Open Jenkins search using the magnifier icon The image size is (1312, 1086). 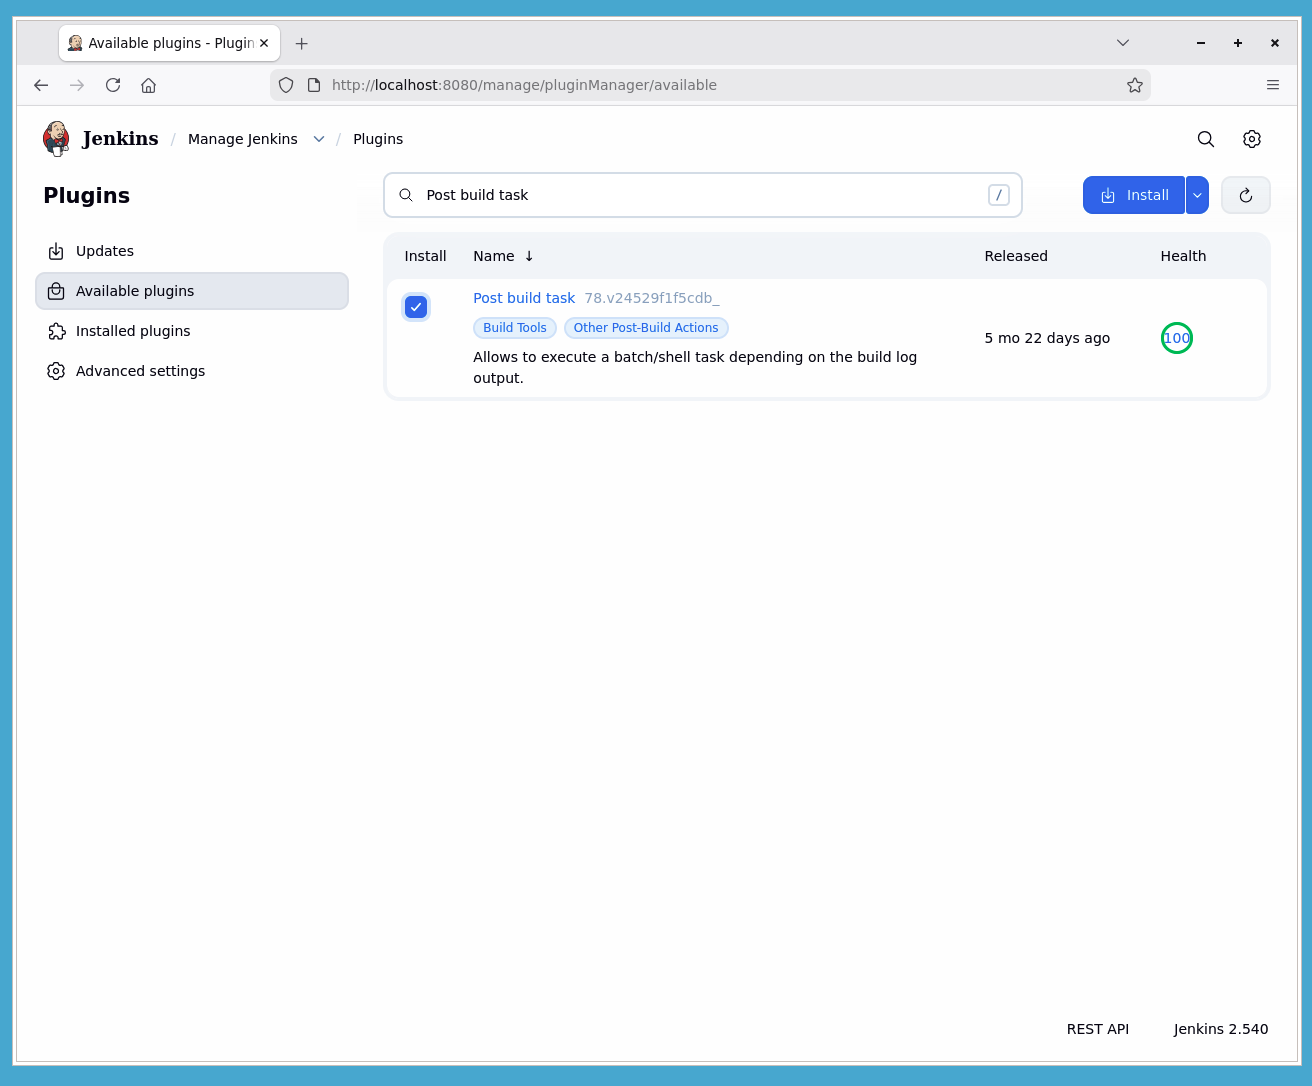1205,139
